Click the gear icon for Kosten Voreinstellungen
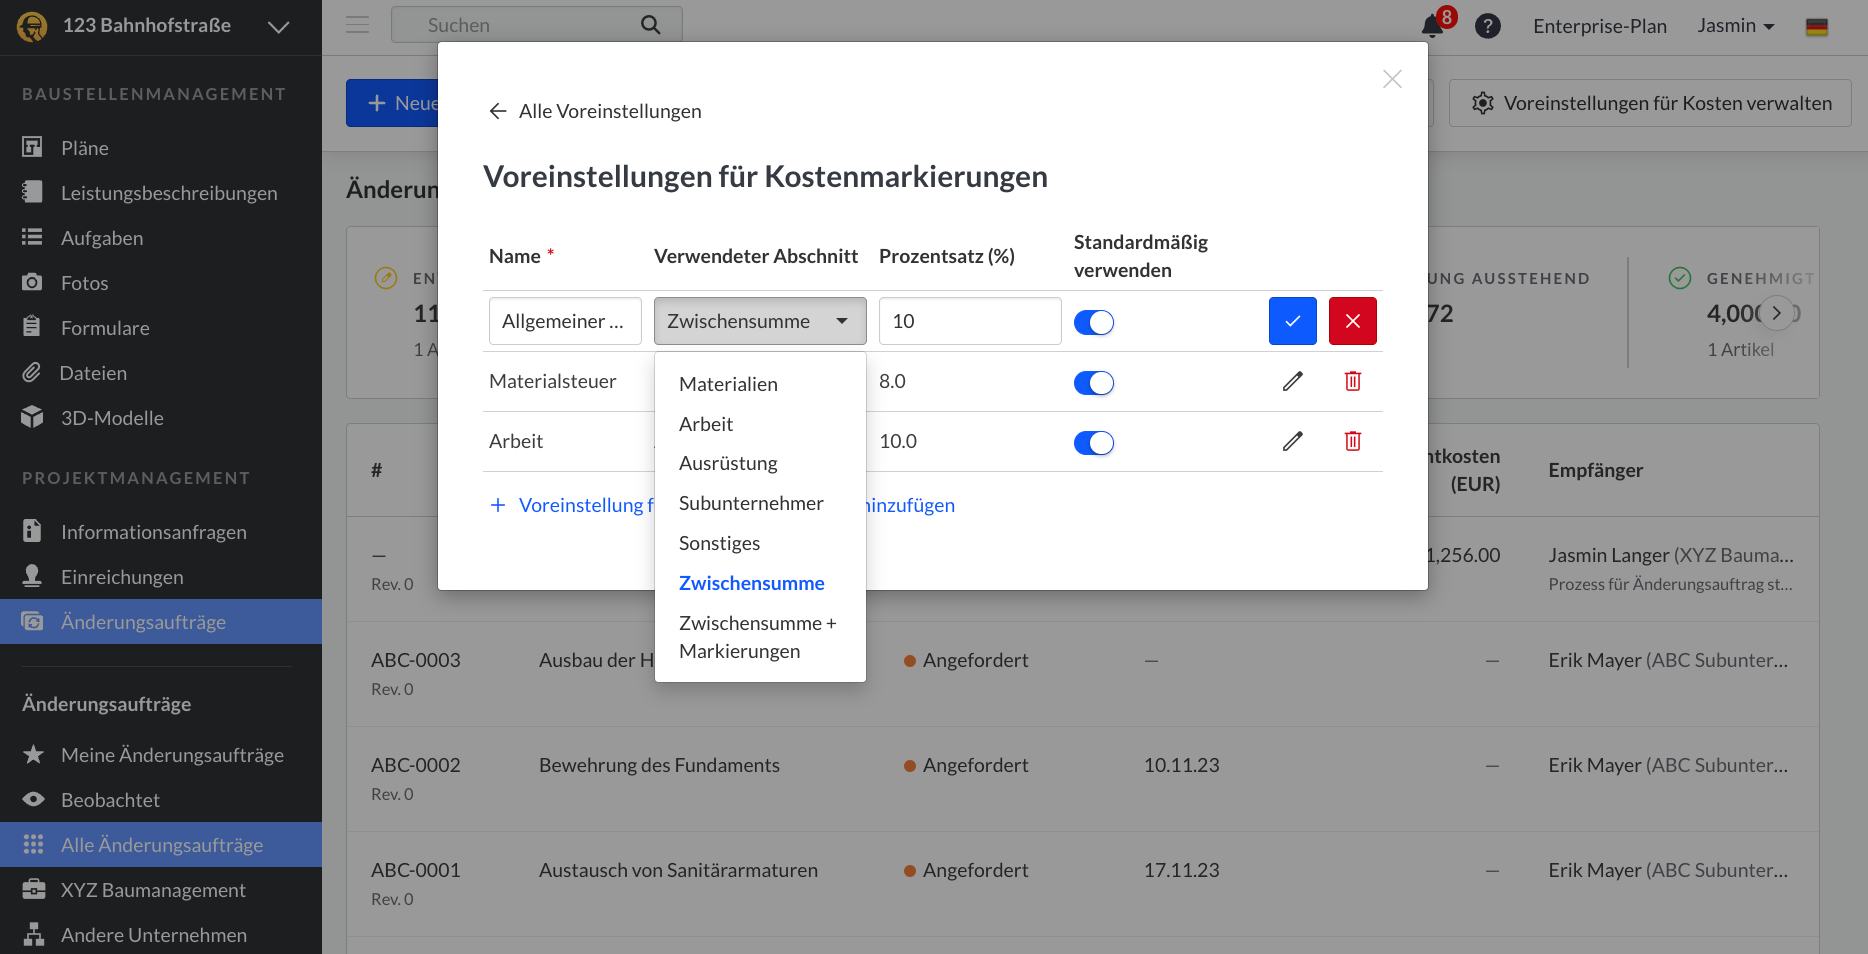 pyautogui.click(x=1483, y=103)
